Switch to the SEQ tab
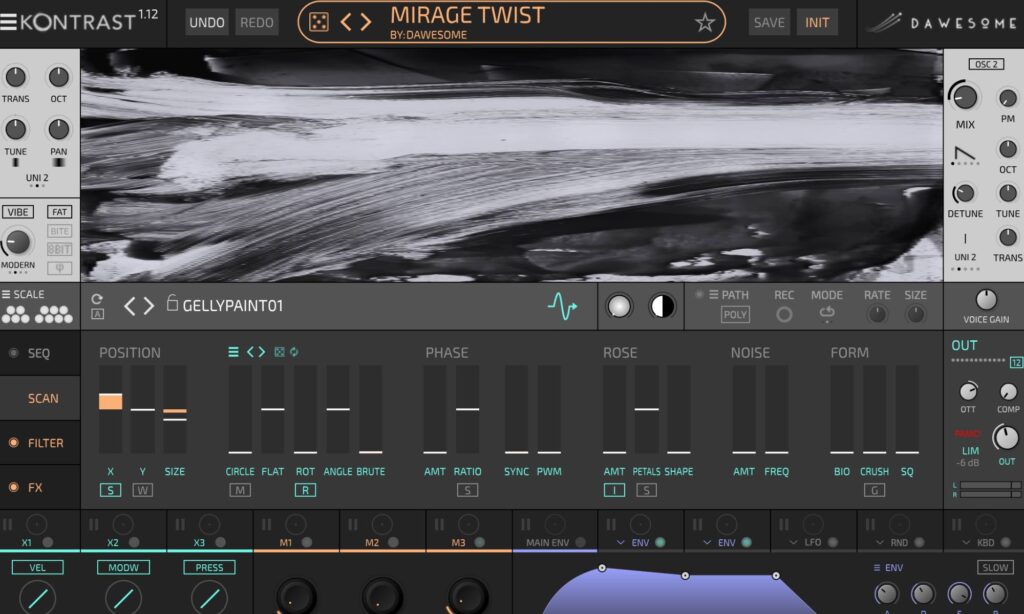The width and height of the screenshot is (1024, 614). 39,353
